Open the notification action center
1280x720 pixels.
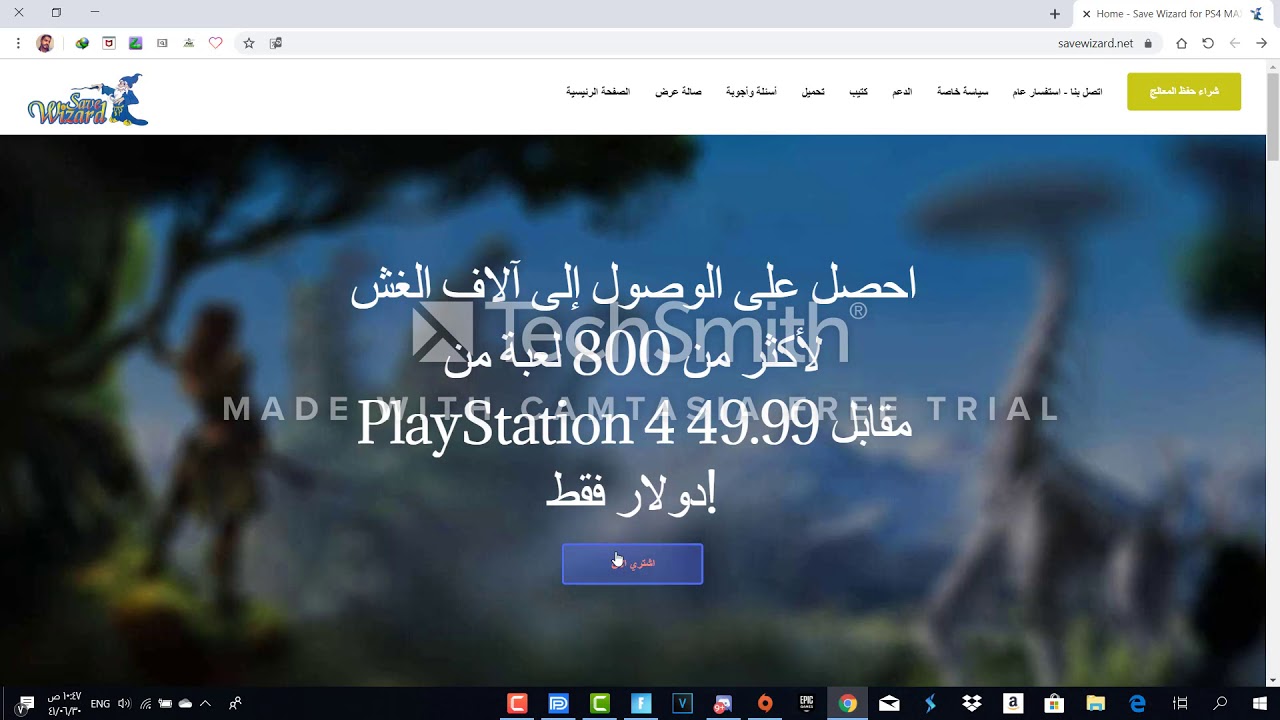(26, 704)
